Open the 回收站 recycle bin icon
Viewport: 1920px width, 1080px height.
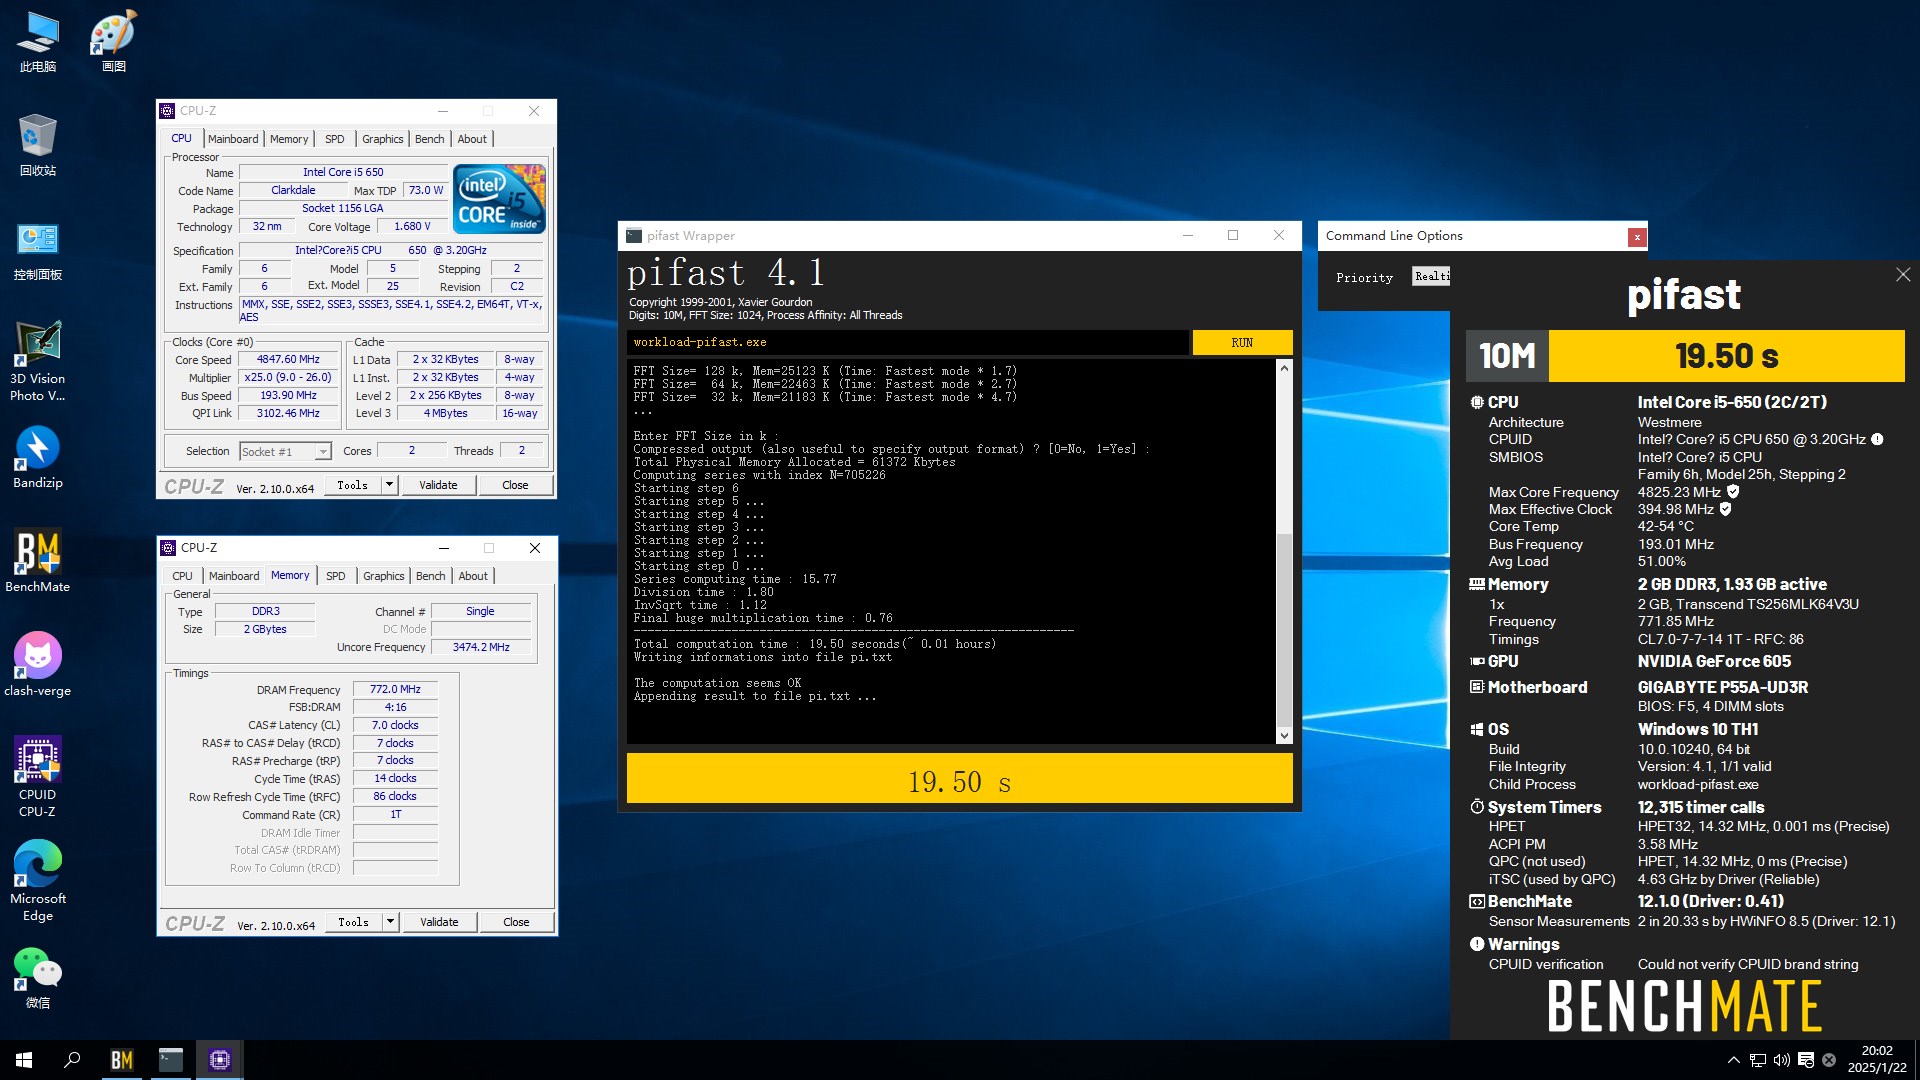[x=38, y=146]
